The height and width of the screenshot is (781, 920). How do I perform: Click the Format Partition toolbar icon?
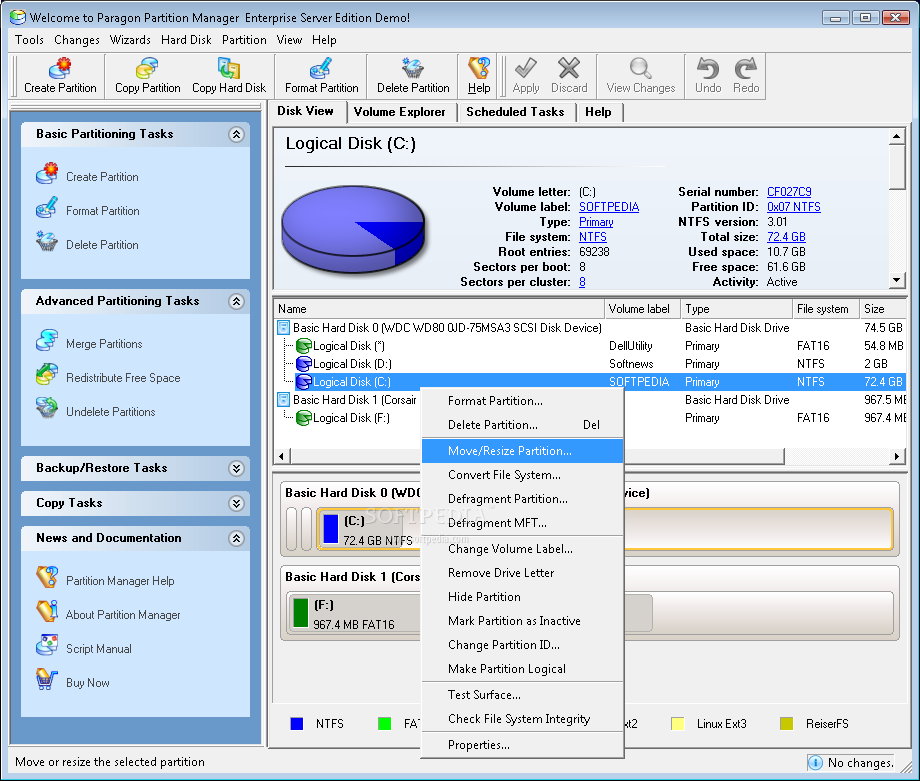(x=321, y=68)
